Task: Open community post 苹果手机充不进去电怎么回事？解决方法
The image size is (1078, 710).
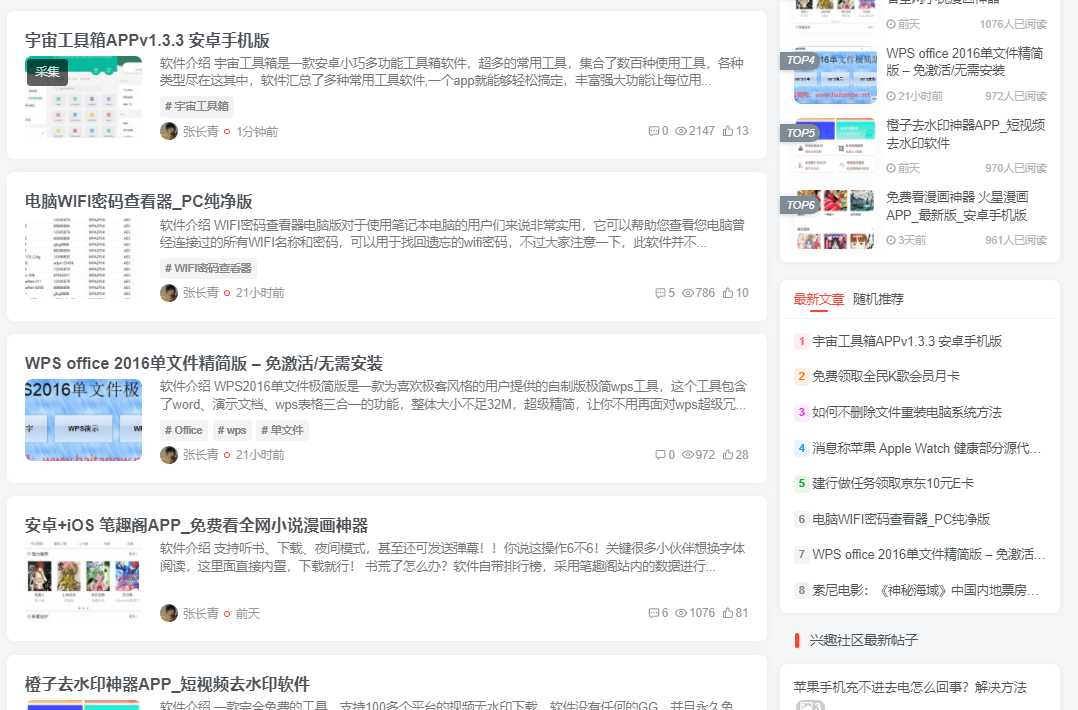Action: [x=910, y=687]
